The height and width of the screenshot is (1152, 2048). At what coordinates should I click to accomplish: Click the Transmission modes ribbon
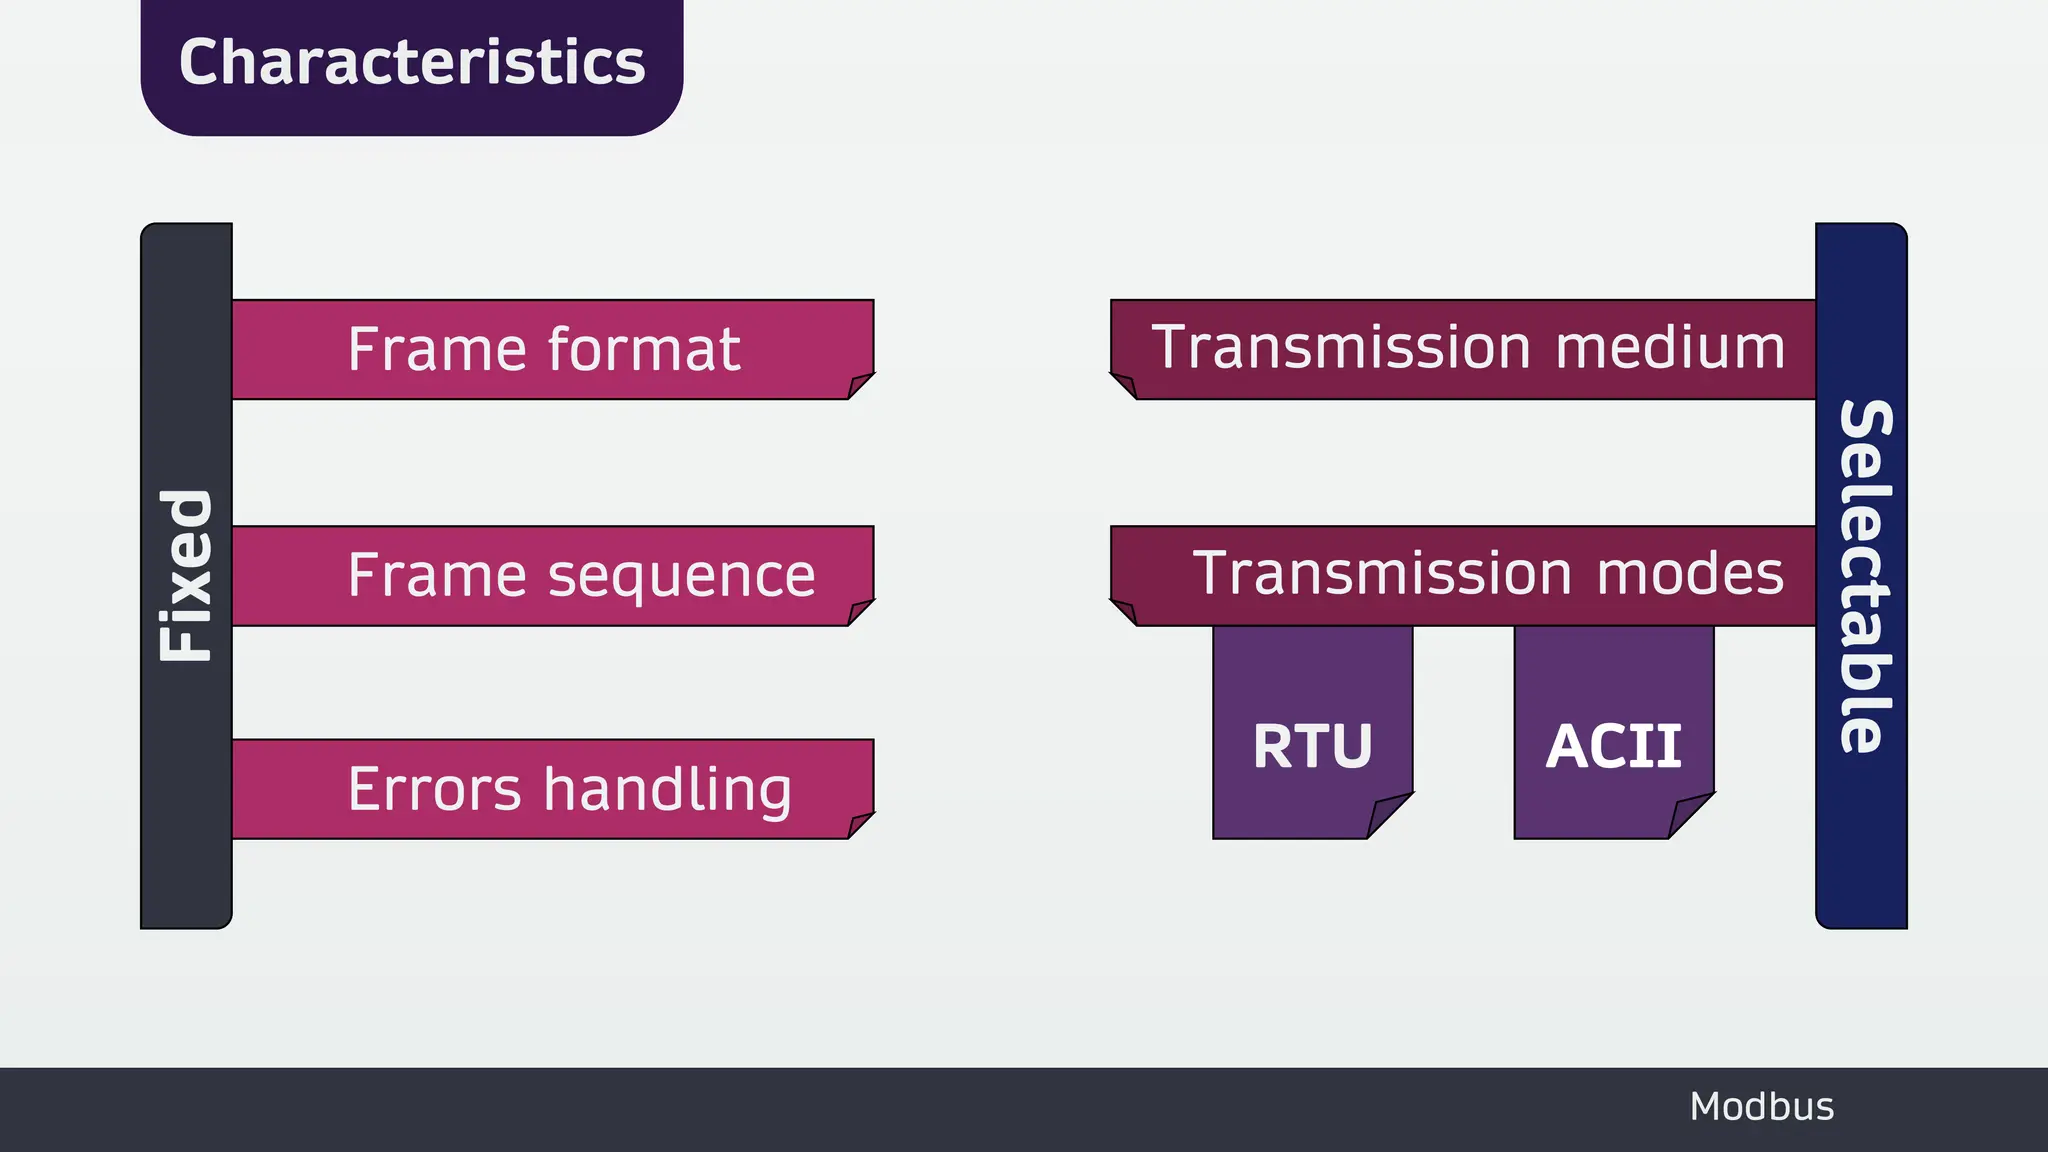click(x=1463, y=576)
